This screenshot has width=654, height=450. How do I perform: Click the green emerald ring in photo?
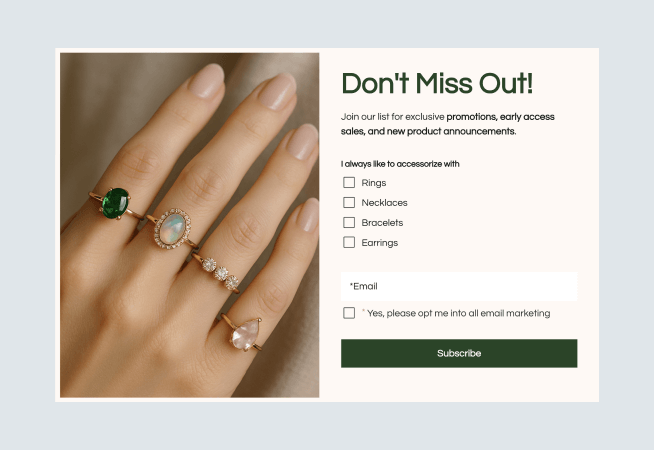pyautogui.click(x=115, y=203)
